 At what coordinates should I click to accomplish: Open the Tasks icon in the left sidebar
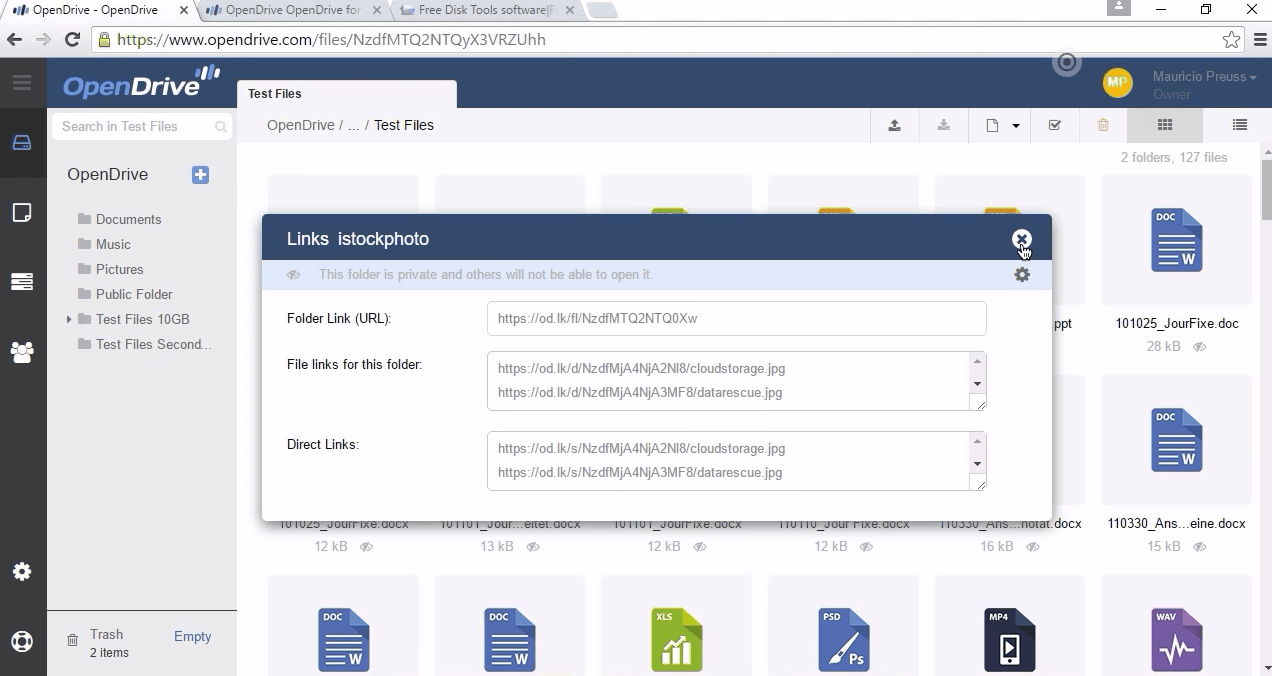coord(22,282)
